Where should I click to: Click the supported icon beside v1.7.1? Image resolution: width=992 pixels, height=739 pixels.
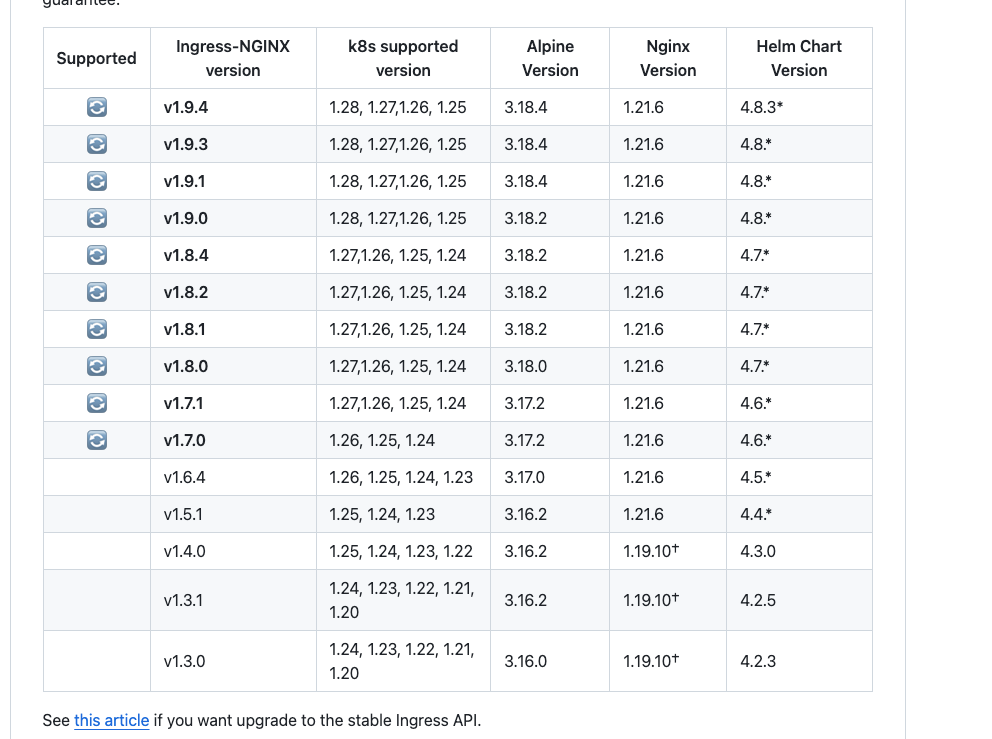pos(97,403)
